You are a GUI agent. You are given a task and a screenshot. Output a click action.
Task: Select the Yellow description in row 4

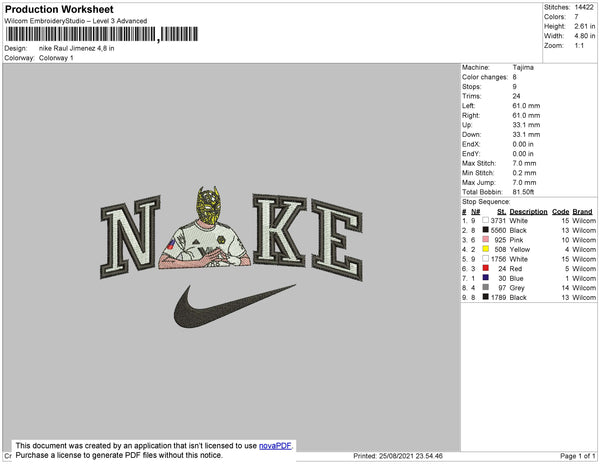[x=520, y=249]
